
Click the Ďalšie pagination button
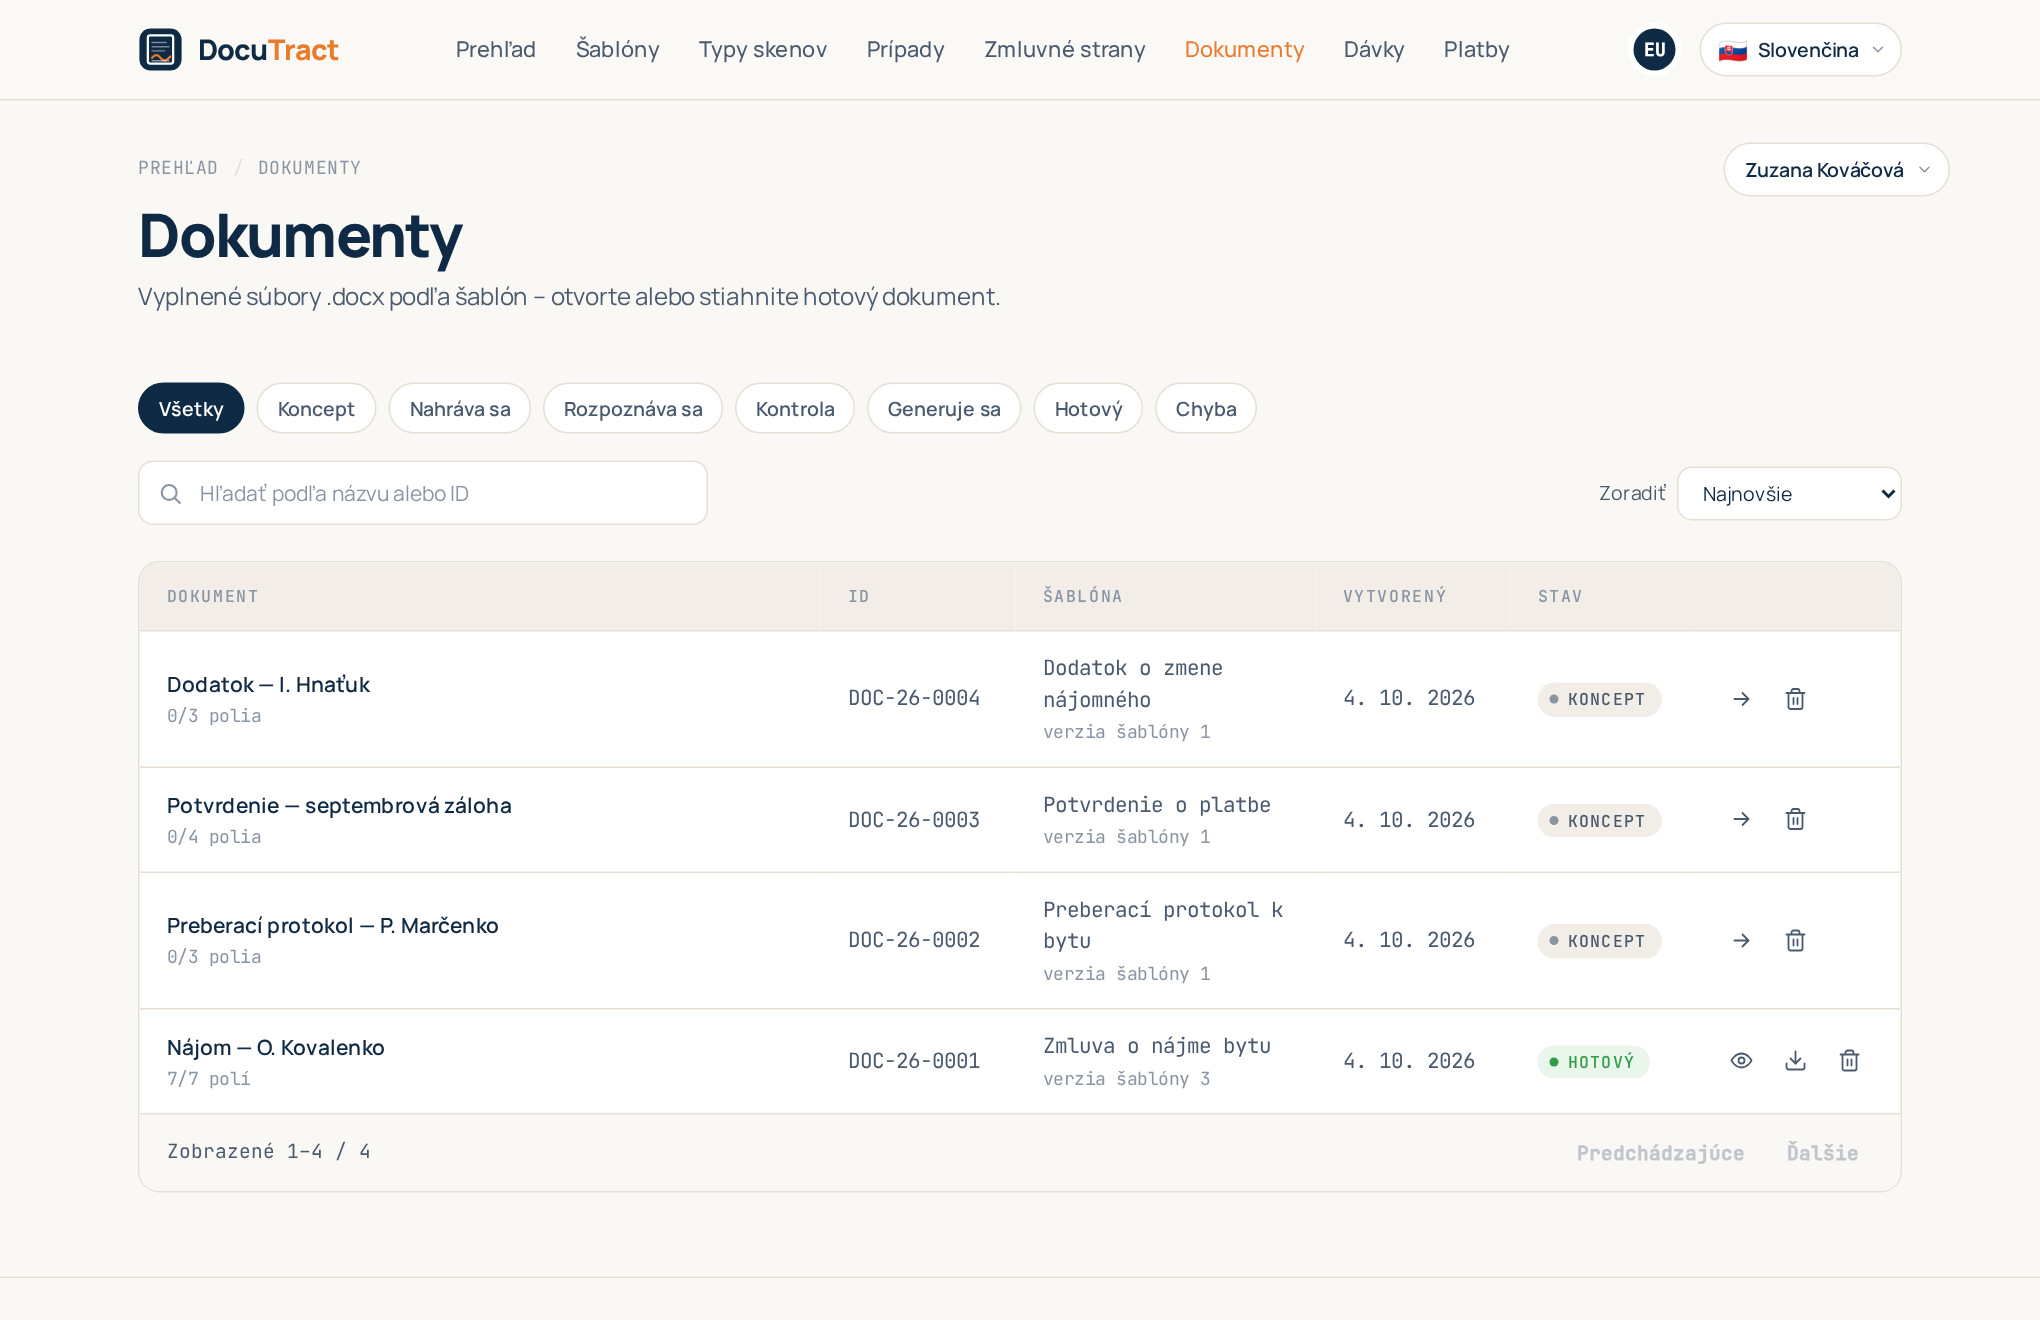click(1822, 1153)
